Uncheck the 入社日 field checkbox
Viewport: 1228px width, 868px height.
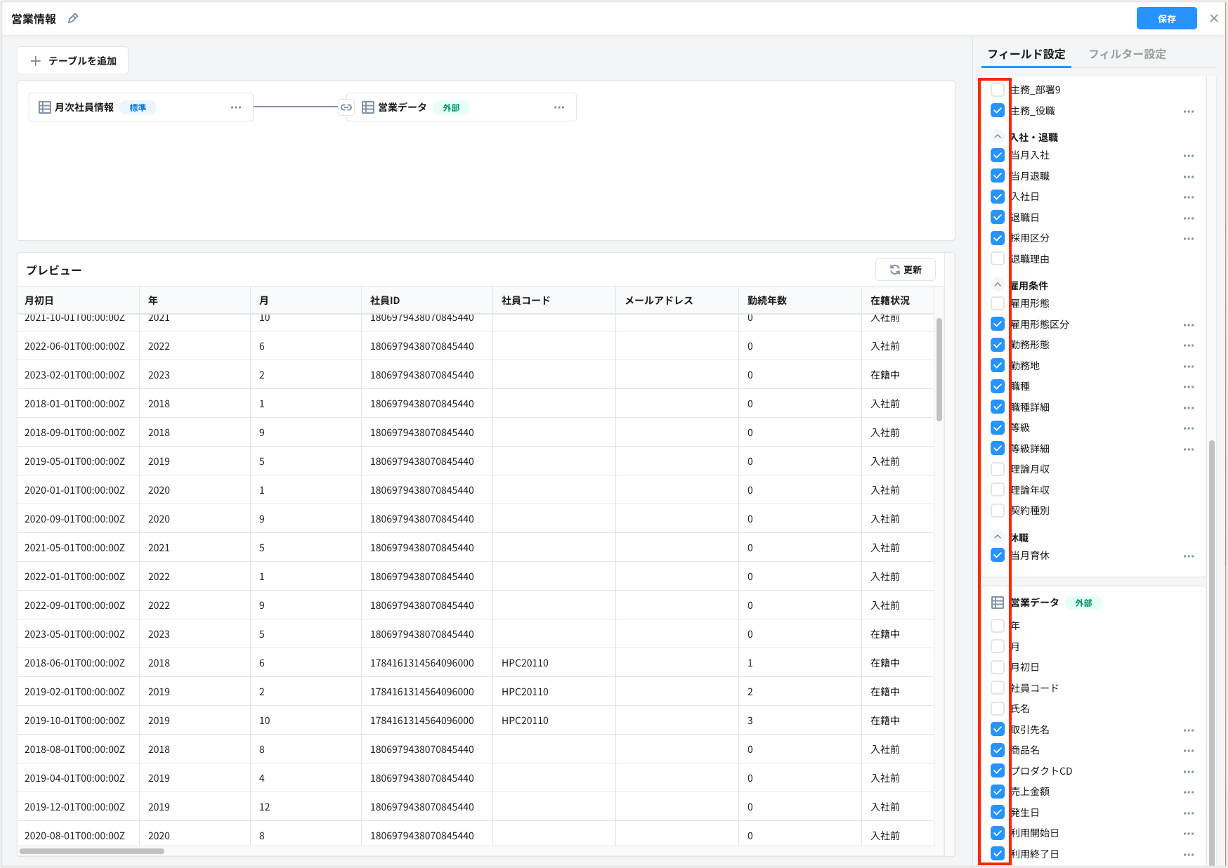pyautogui.click(x=997, y=197)
